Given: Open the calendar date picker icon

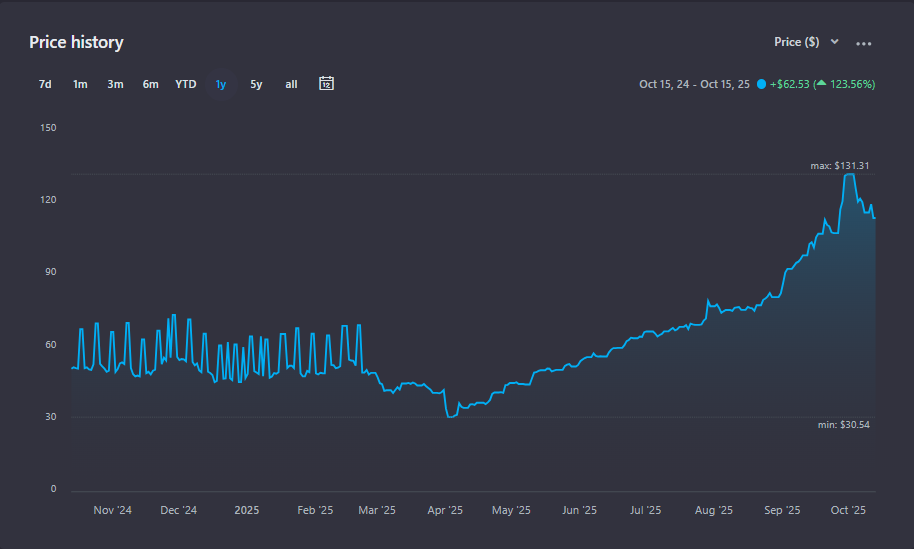Looking at the screenshot, I should [x=326, y=84].
